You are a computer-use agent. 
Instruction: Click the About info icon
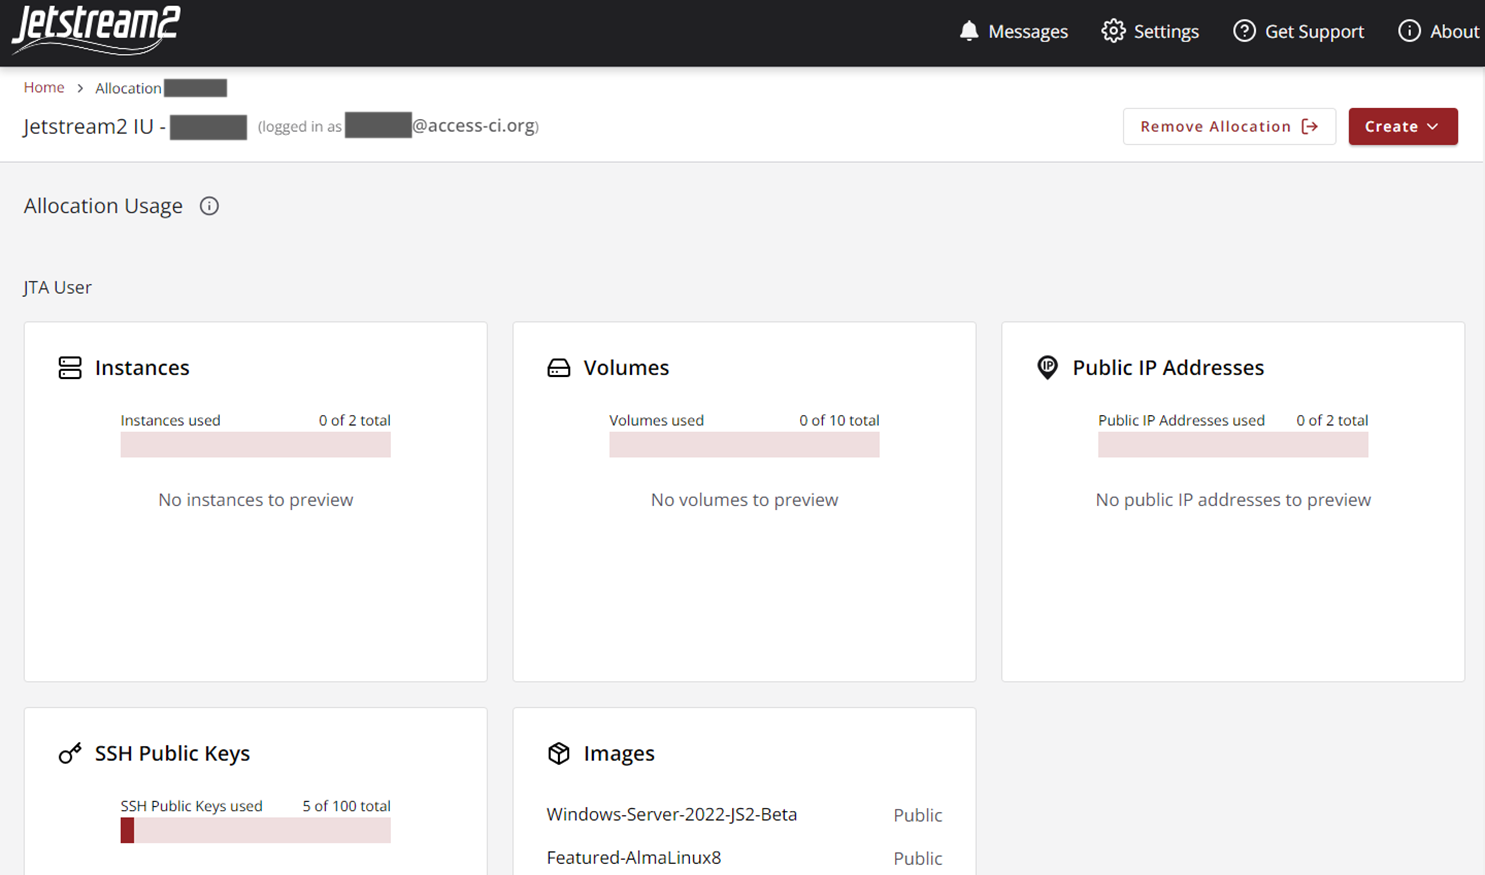point(1408,31)
